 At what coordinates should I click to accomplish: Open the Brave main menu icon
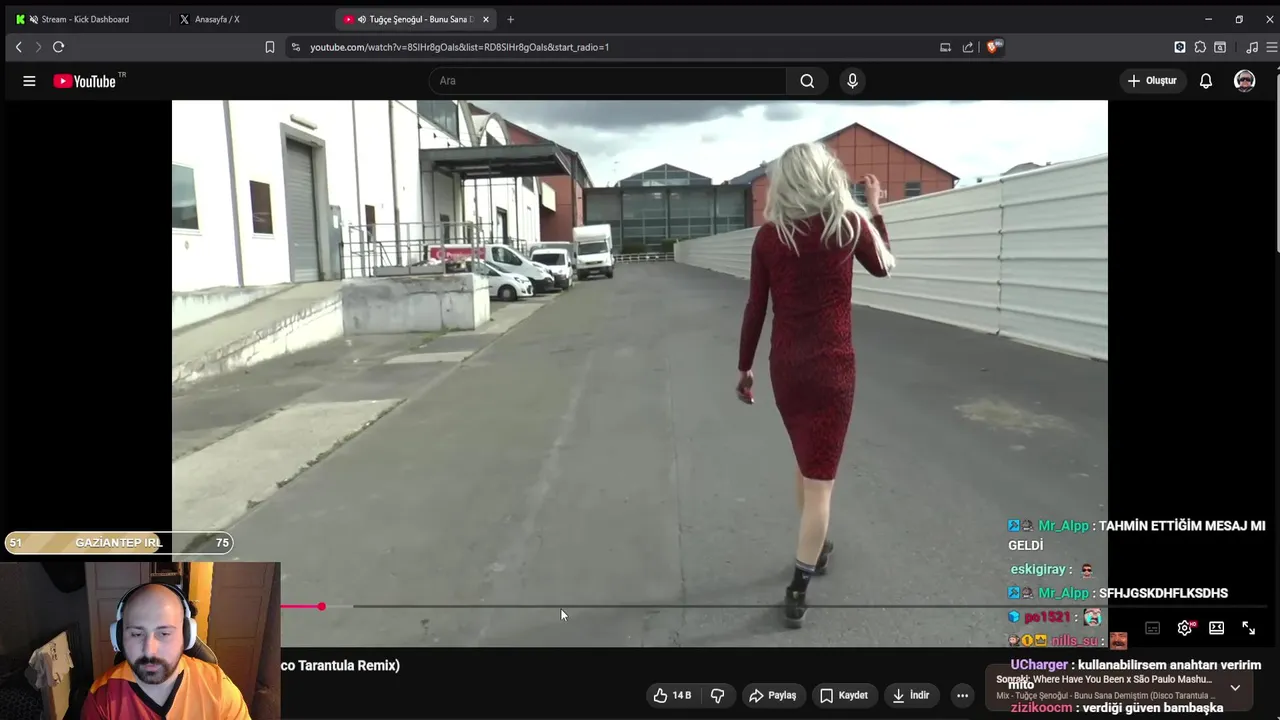click(1271, 47)
